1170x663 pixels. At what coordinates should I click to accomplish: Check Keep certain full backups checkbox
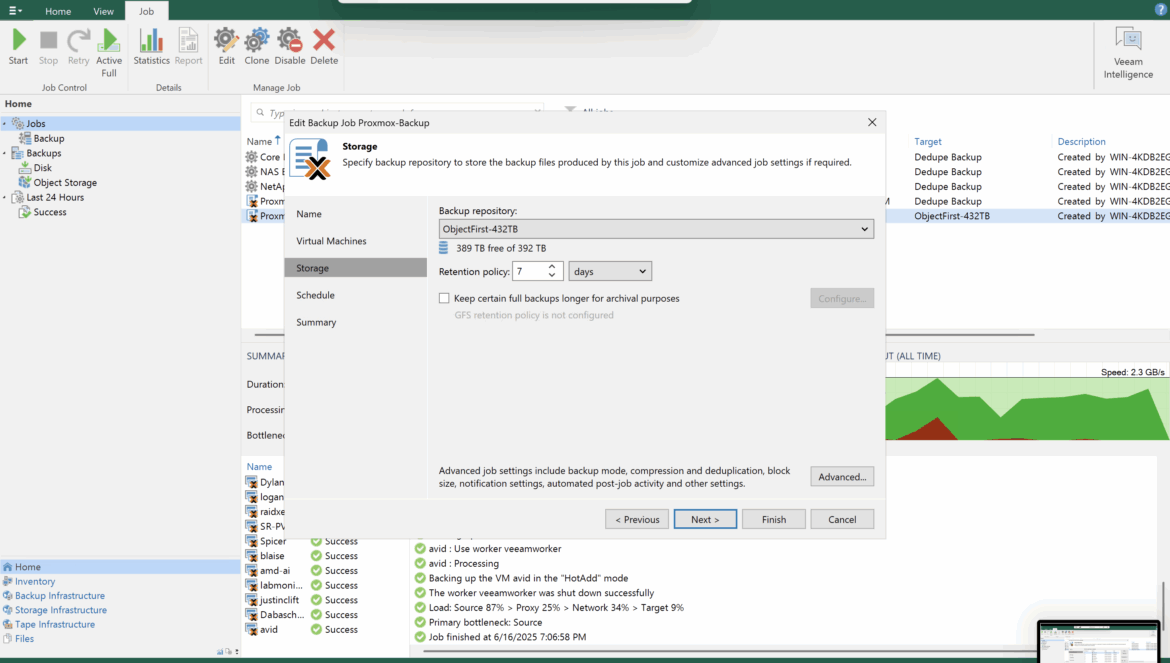pyautogui.click(x=444, y=298)
